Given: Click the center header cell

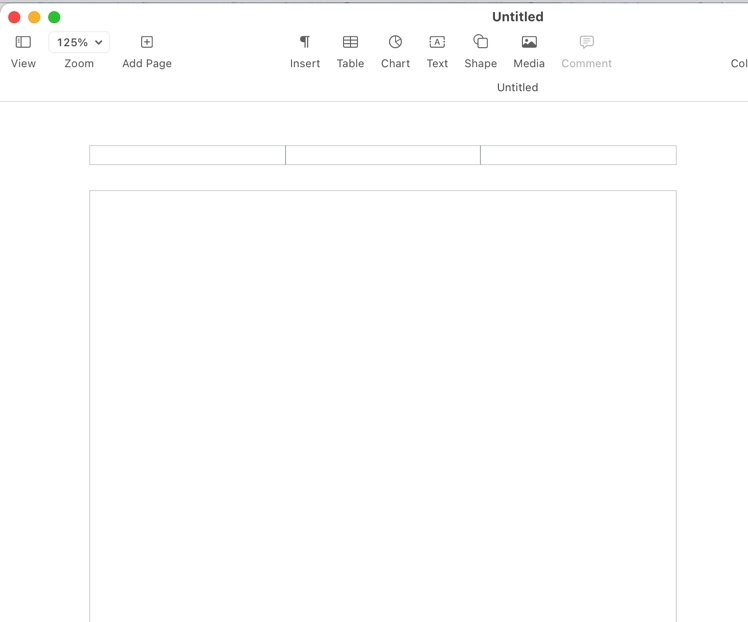Looking at the screenshot, I should [x=383, y=155].
